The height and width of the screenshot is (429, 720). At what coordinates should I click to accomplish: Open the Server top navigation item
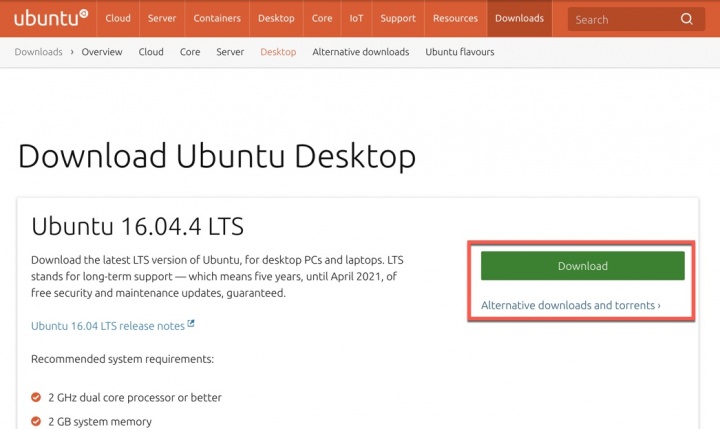coord(162,18)
